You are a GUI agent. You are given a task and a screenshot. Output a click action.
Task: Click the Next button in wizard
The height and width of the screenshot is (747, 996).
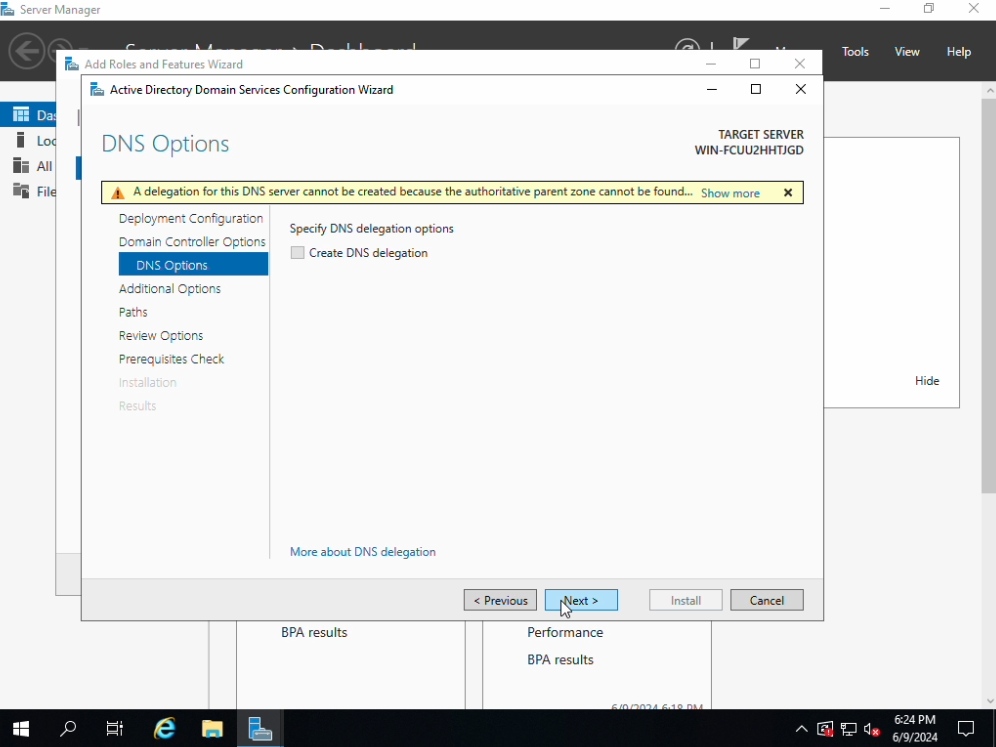point(581,600)
